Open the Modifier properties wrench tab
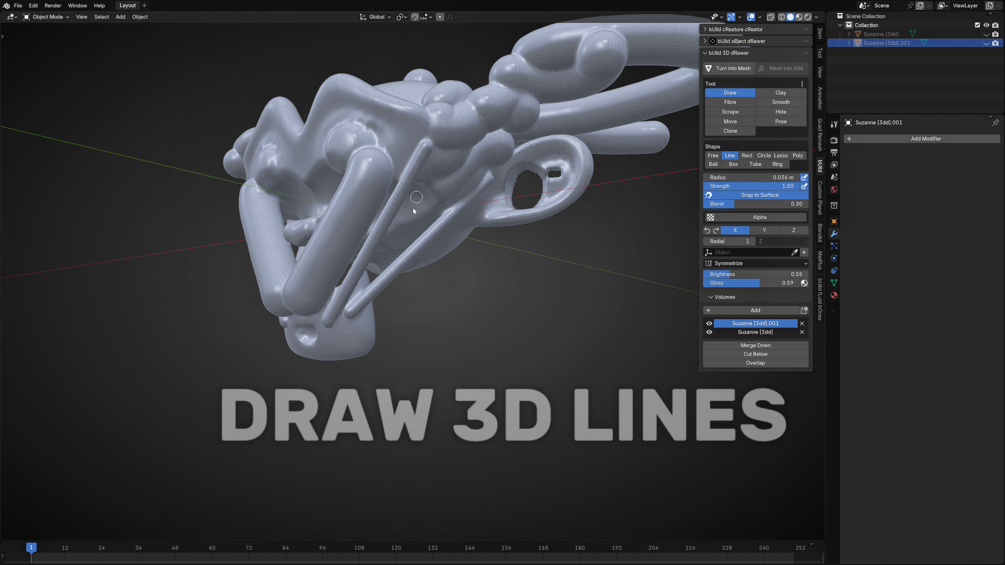The width and height of the screenshot is (1005, 565). (834, 234)
